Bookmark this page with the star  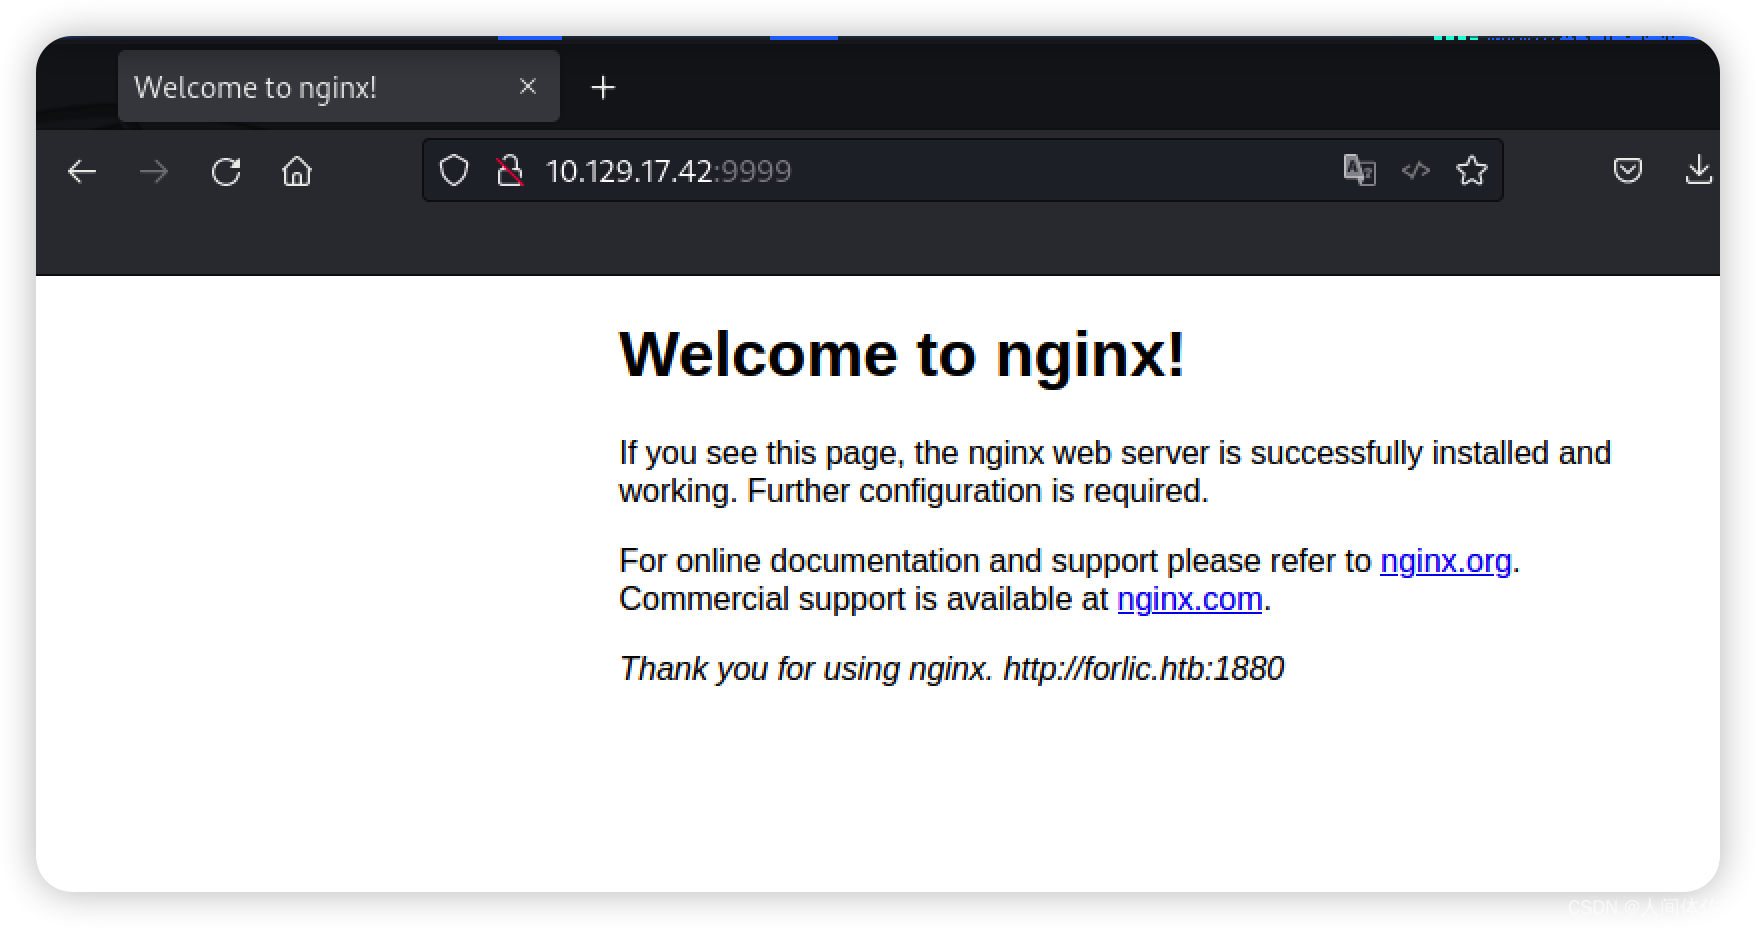tap(1471, 171)
